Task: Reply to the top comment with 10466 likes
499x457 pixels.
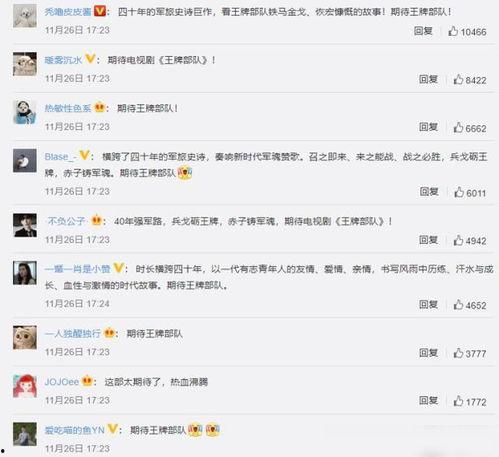Action: [x=423, y=31]
